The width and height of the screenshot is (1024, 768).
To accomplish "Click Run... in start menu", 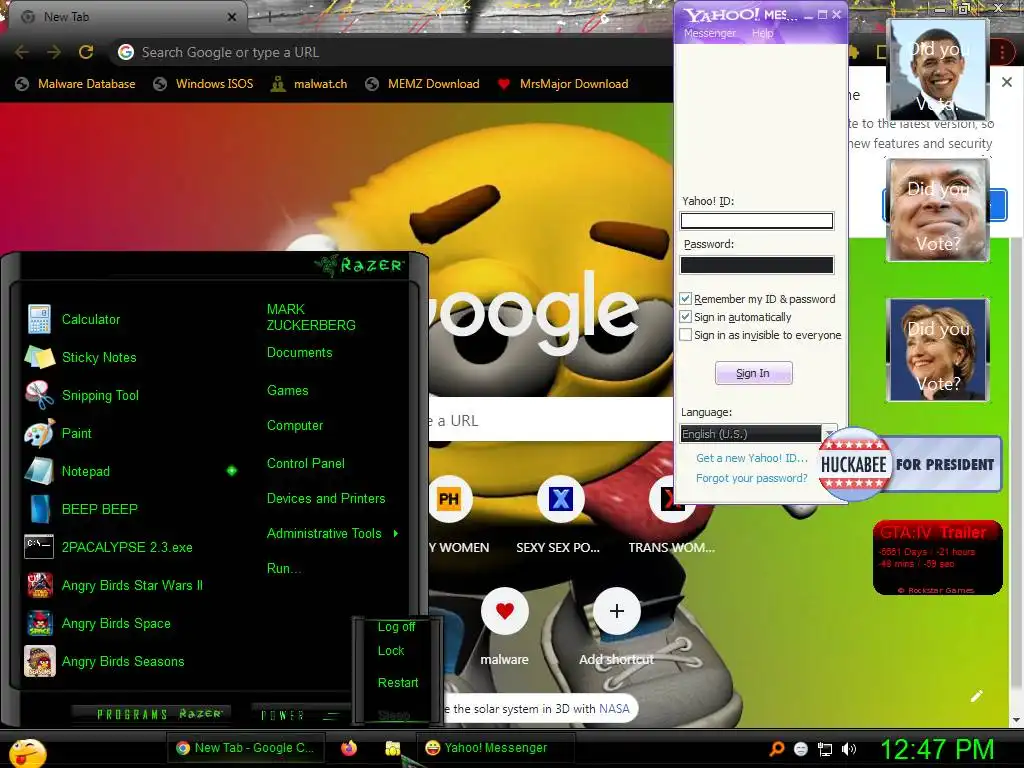I will (x=283, y=568).
